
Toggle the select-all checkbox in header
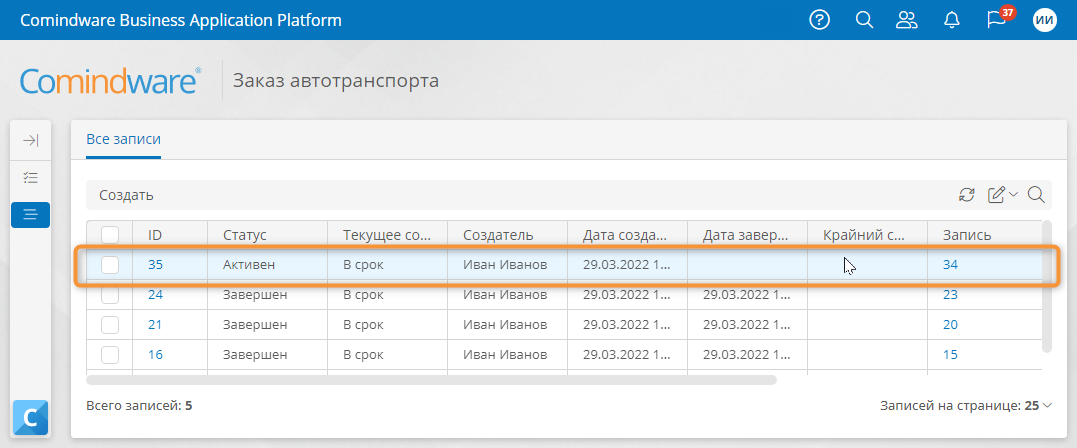(x=110, y=235)
